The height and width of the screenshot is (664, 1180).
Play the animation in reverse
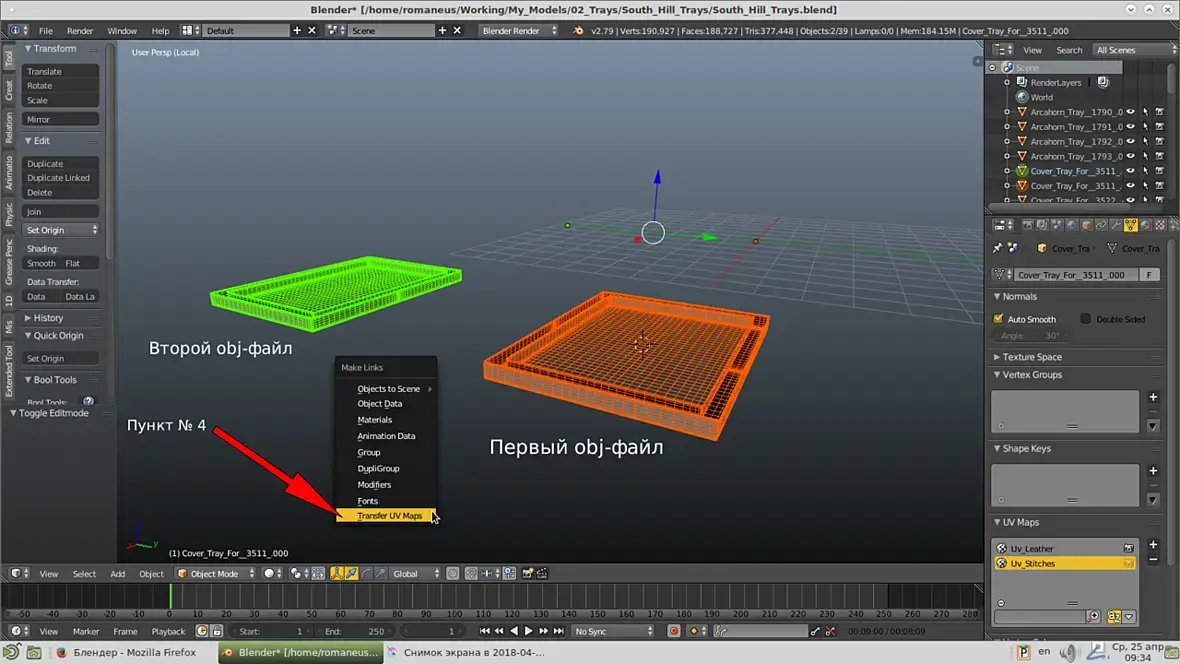pos(514,631)
